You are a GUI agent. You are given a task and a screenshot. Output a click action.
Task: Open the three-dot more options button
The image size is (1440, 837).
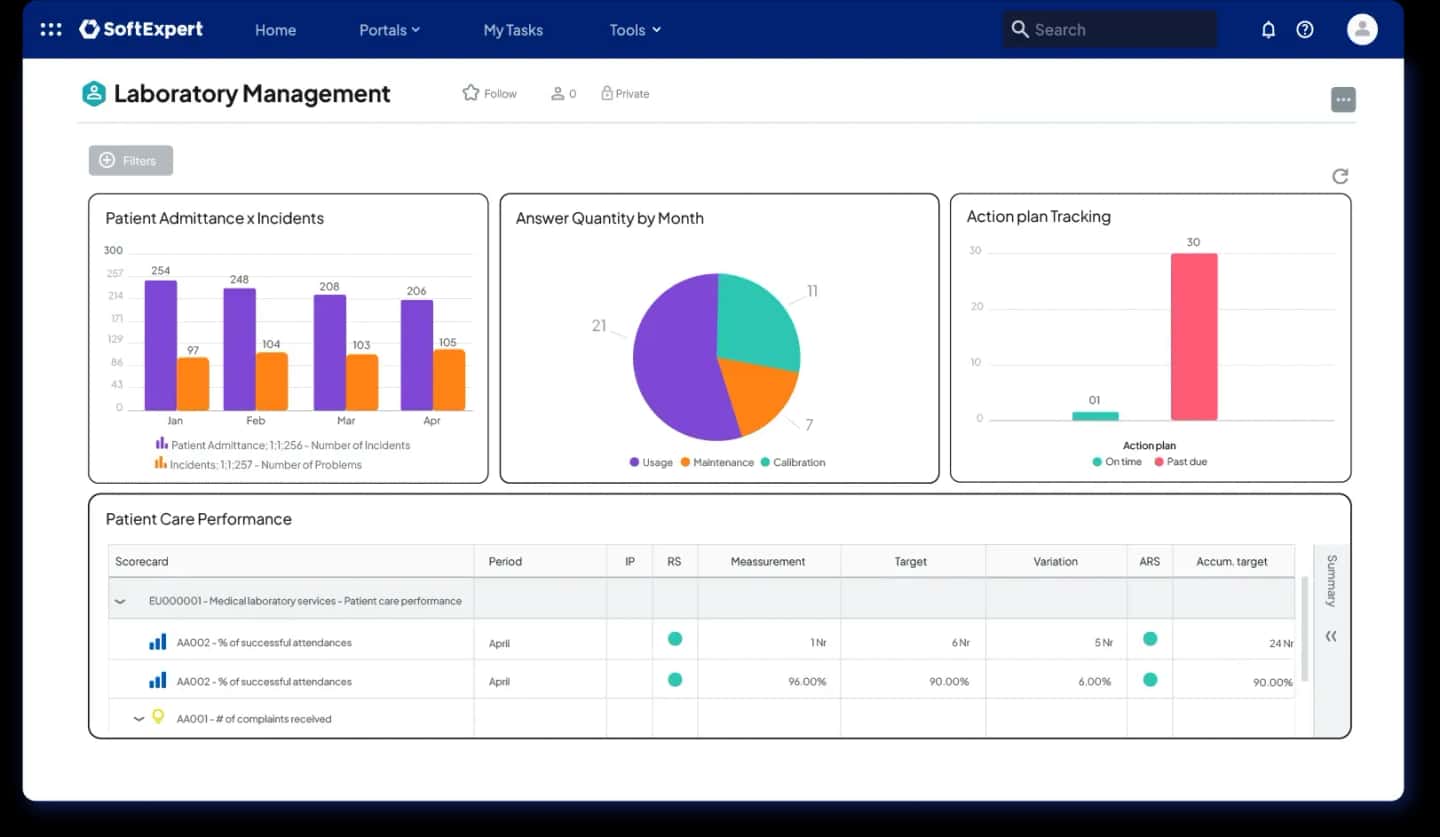tap(1343, 100)
